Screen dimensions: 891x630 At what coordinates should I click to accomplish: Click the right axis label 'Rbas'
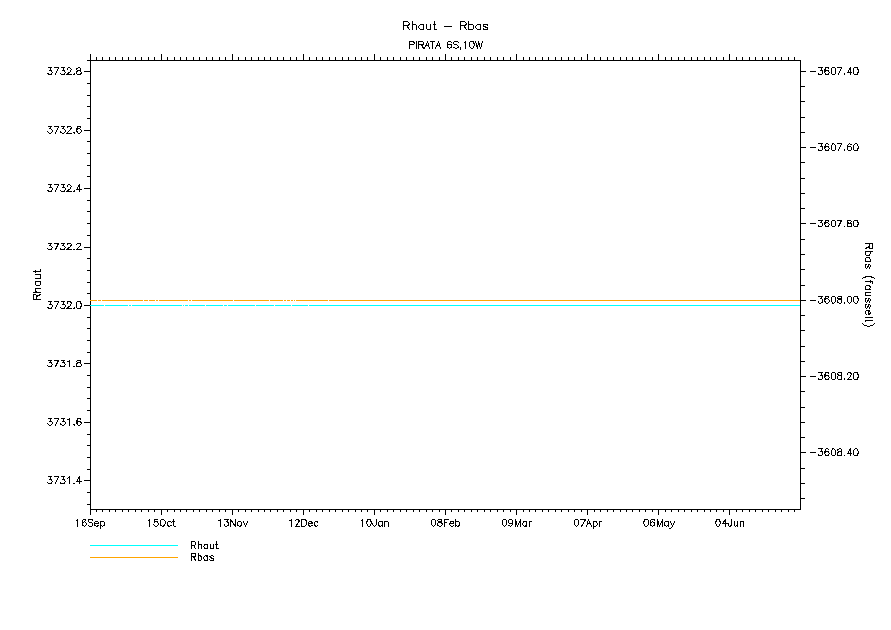coord(868,284)
